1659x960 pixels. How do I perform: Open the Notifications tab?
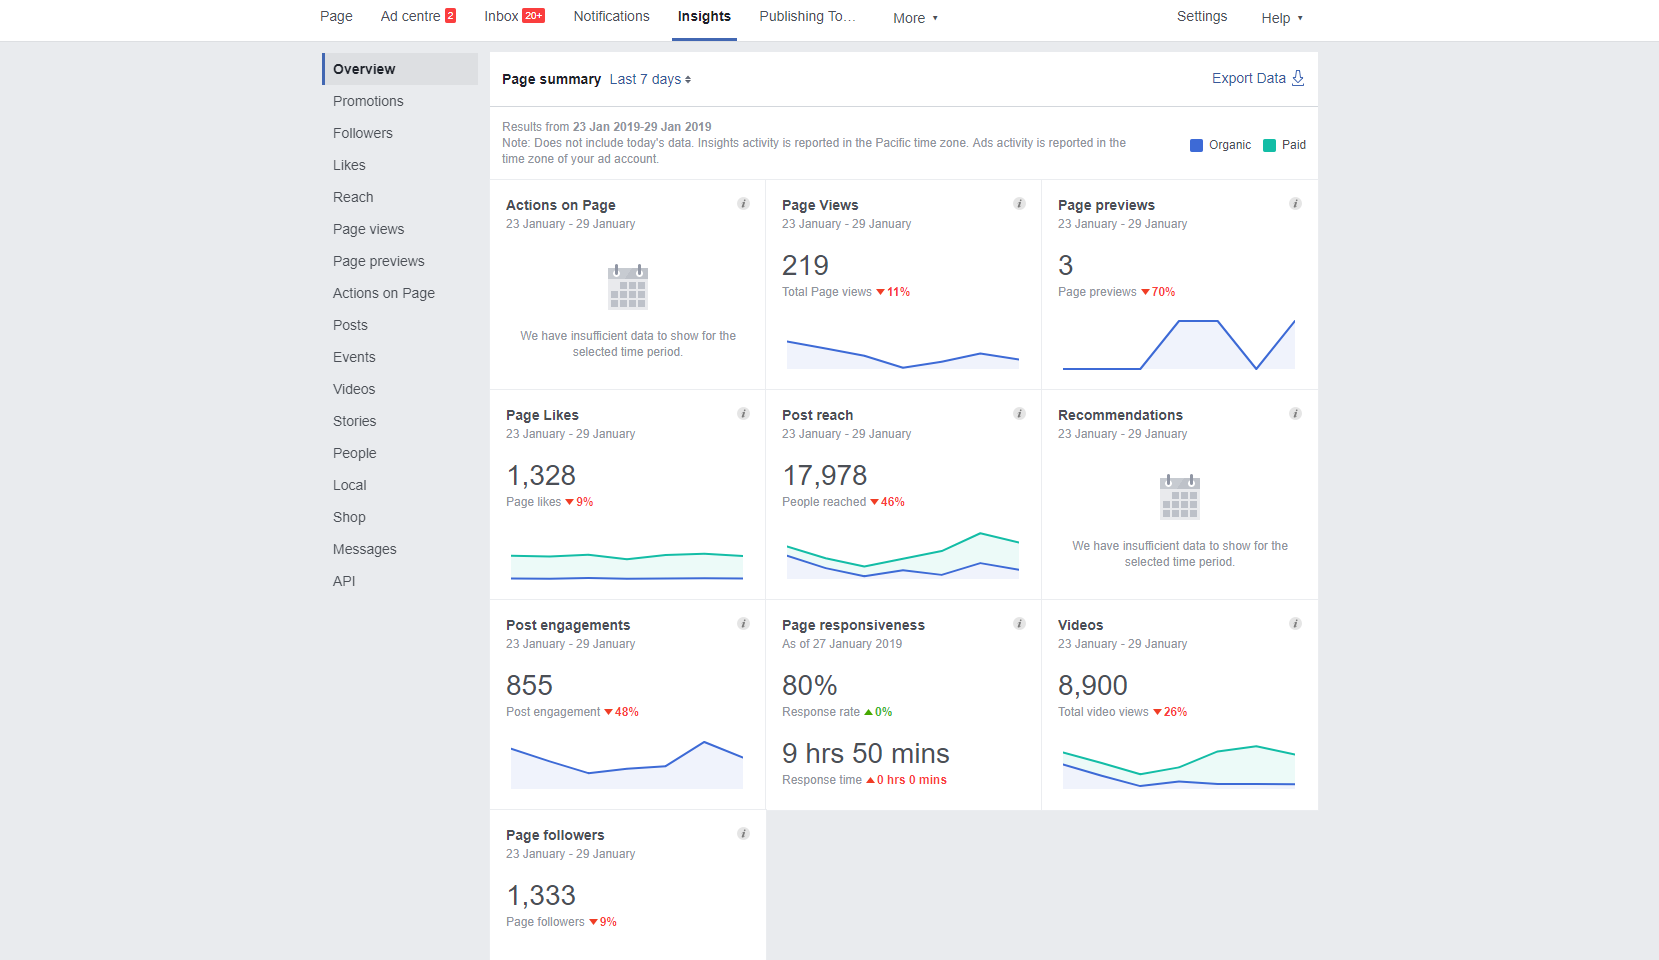(x=611, y=16)
